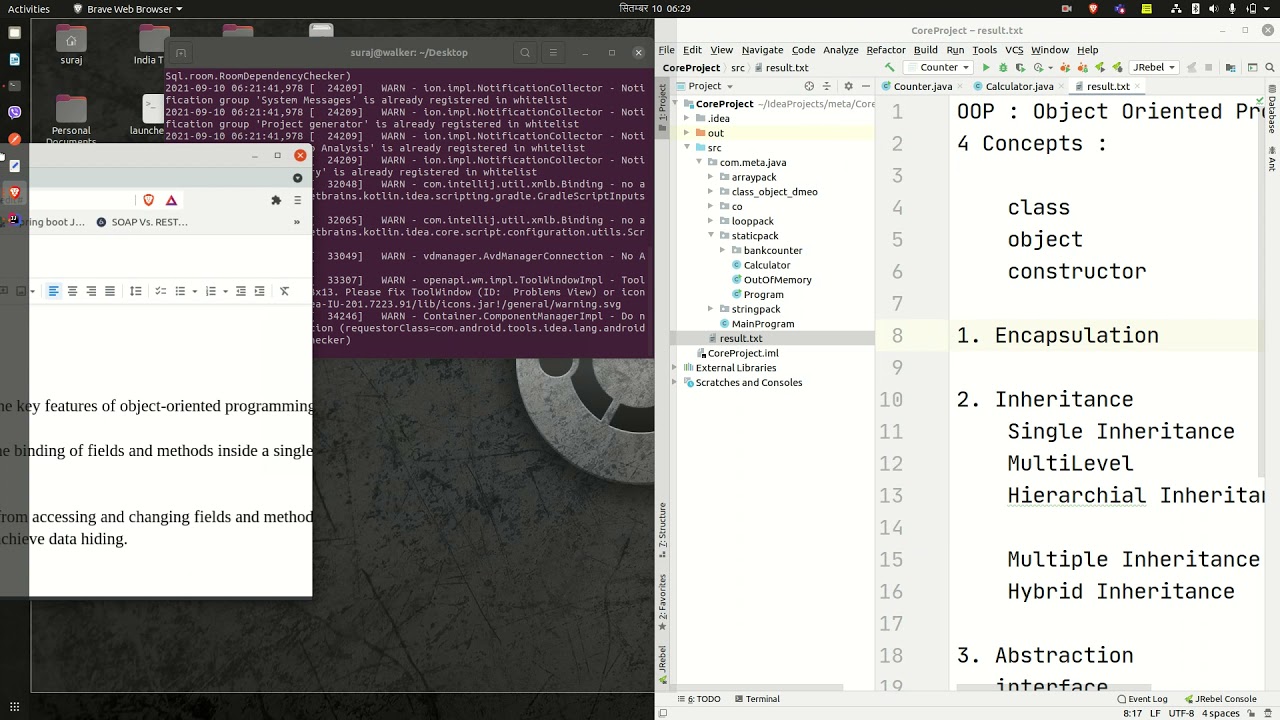Expand the arraypack folder in project tree
The width and height of the screenshot is (1280, 720).
[x=710, y=177]
